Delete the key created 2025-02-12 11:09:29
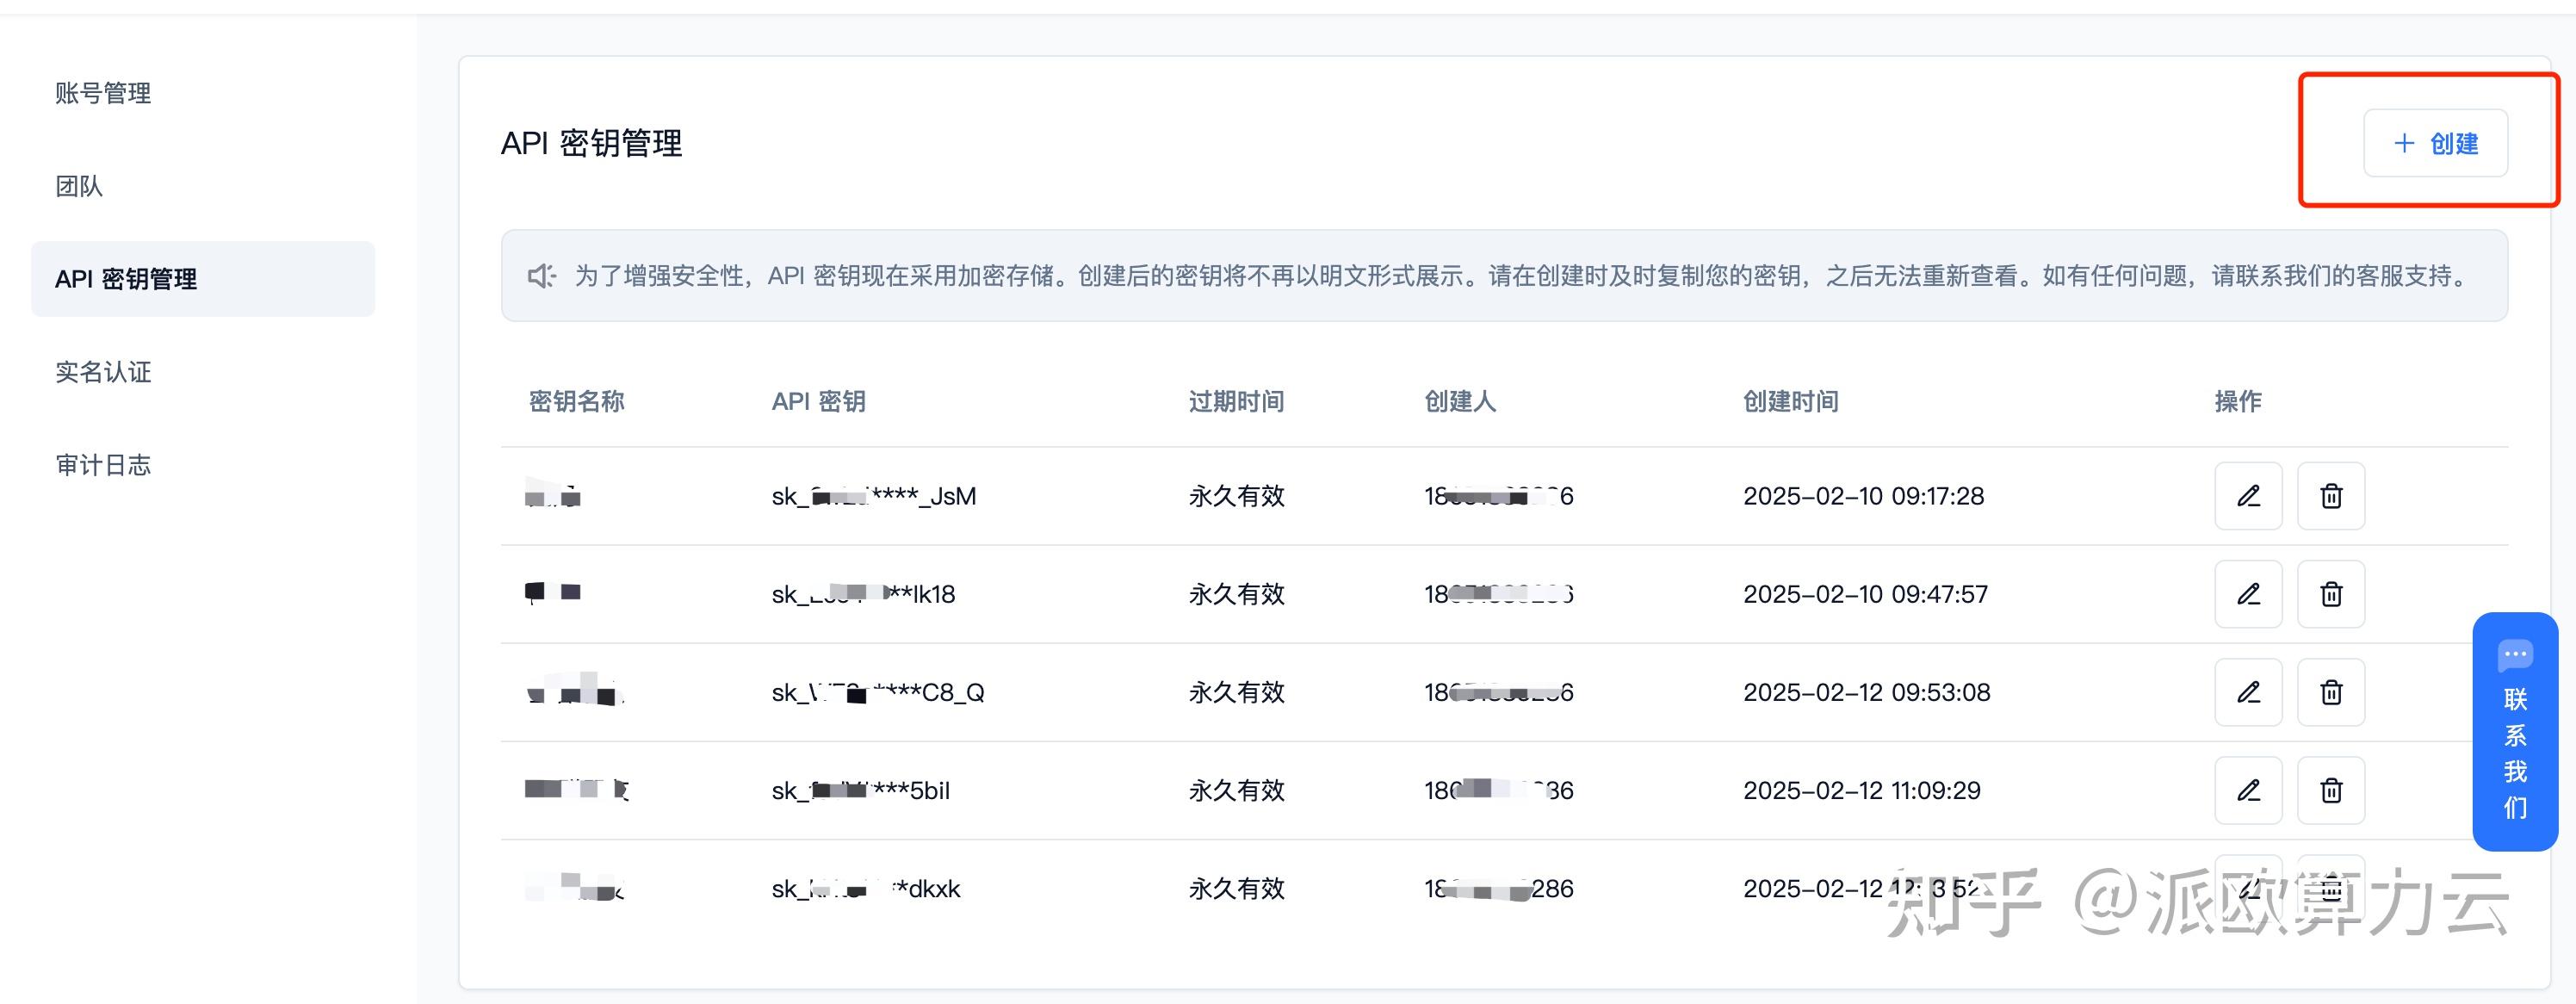2576x1004 pixels. pos(2330,790)
